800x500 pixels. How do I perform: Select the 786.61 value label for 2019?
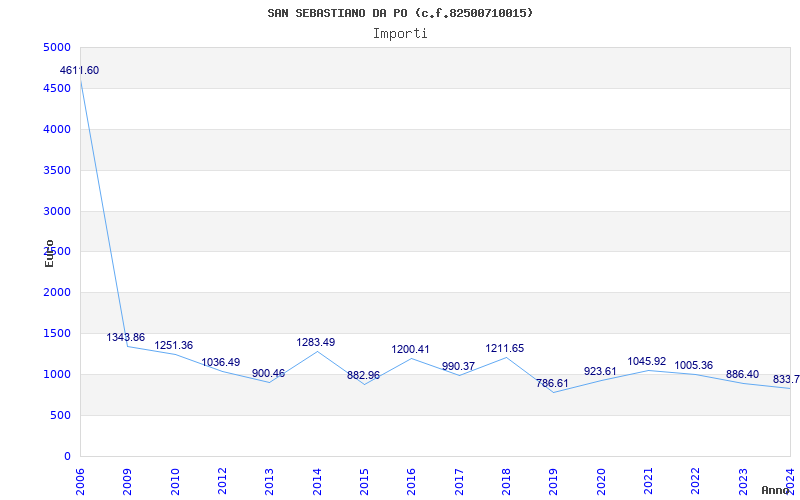(x=552, y=383)
